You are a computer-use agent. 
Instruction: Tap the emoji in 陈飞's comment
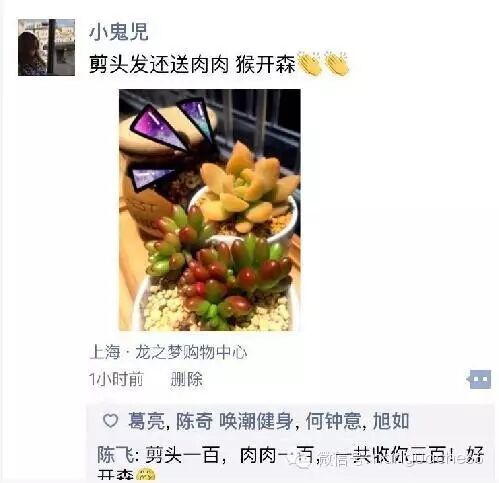tap(146, 475)
